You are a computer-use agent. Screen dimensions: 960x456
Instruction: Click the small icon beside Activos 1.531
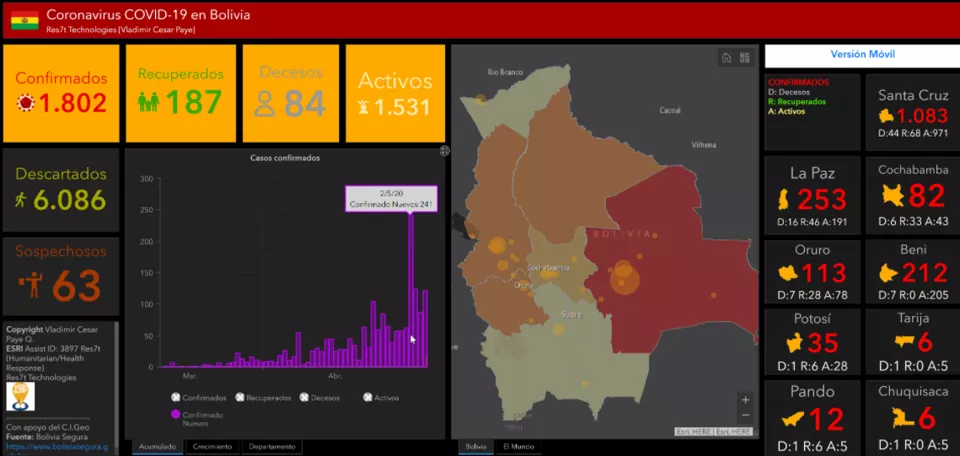(x=363, y=108)
